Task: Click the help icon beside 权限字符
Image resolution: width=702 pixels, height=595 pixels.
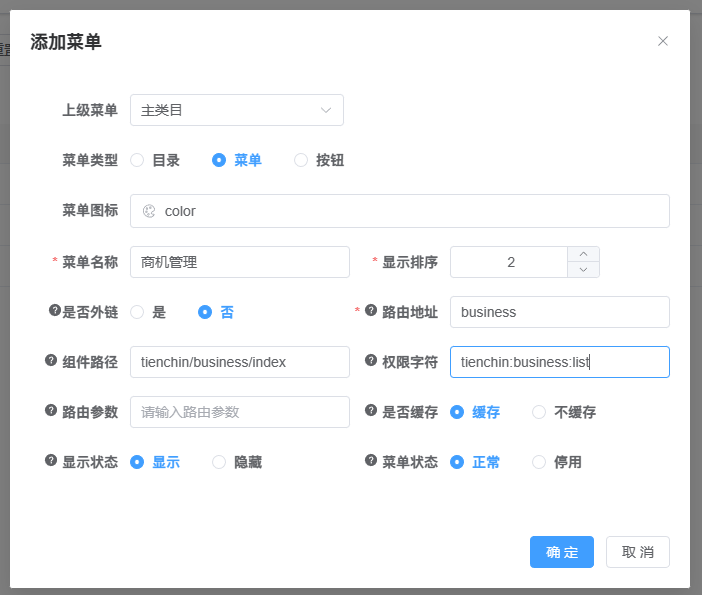Action: (x=371, y=360)
